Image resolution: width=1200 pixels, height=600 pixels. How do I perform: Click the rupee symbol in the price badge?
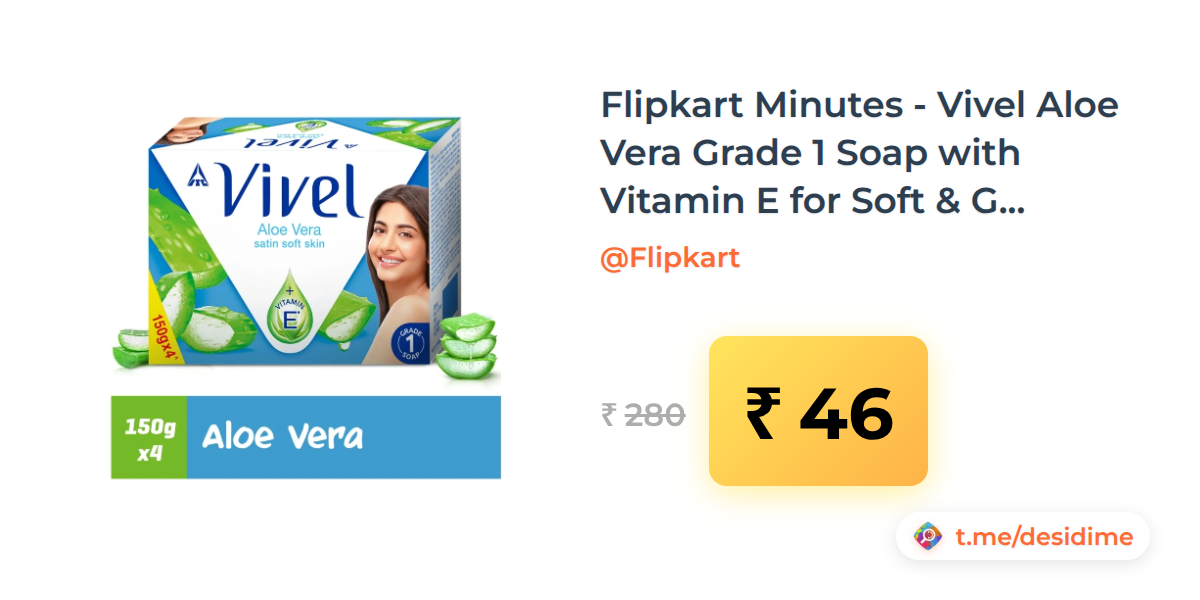tap(762, 413)
